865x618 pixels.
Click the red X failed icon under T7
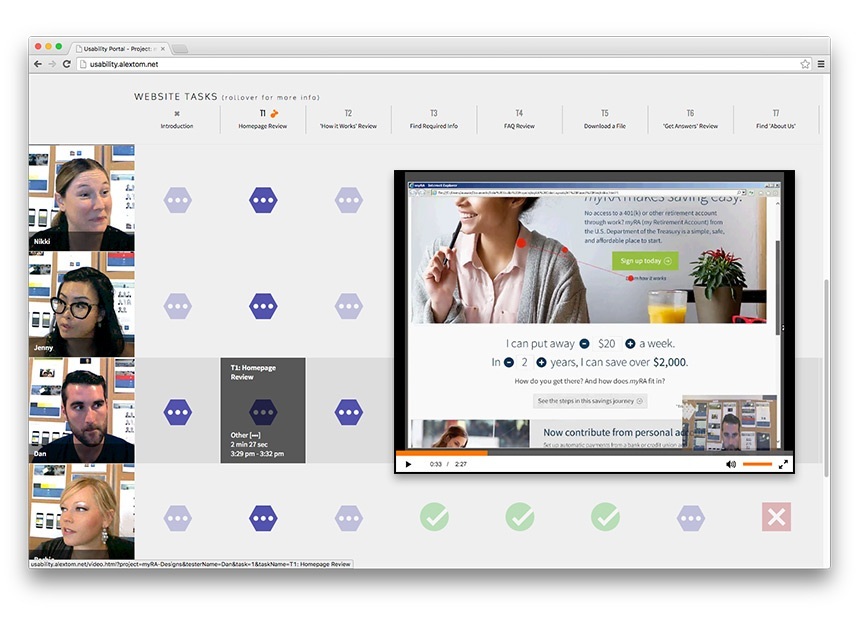coord(776,517)
